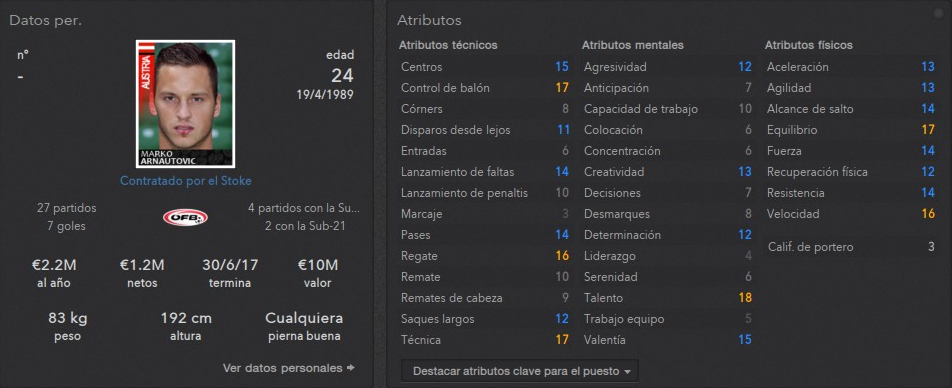Click the 27 partidos international stats

tap(67, 208)
